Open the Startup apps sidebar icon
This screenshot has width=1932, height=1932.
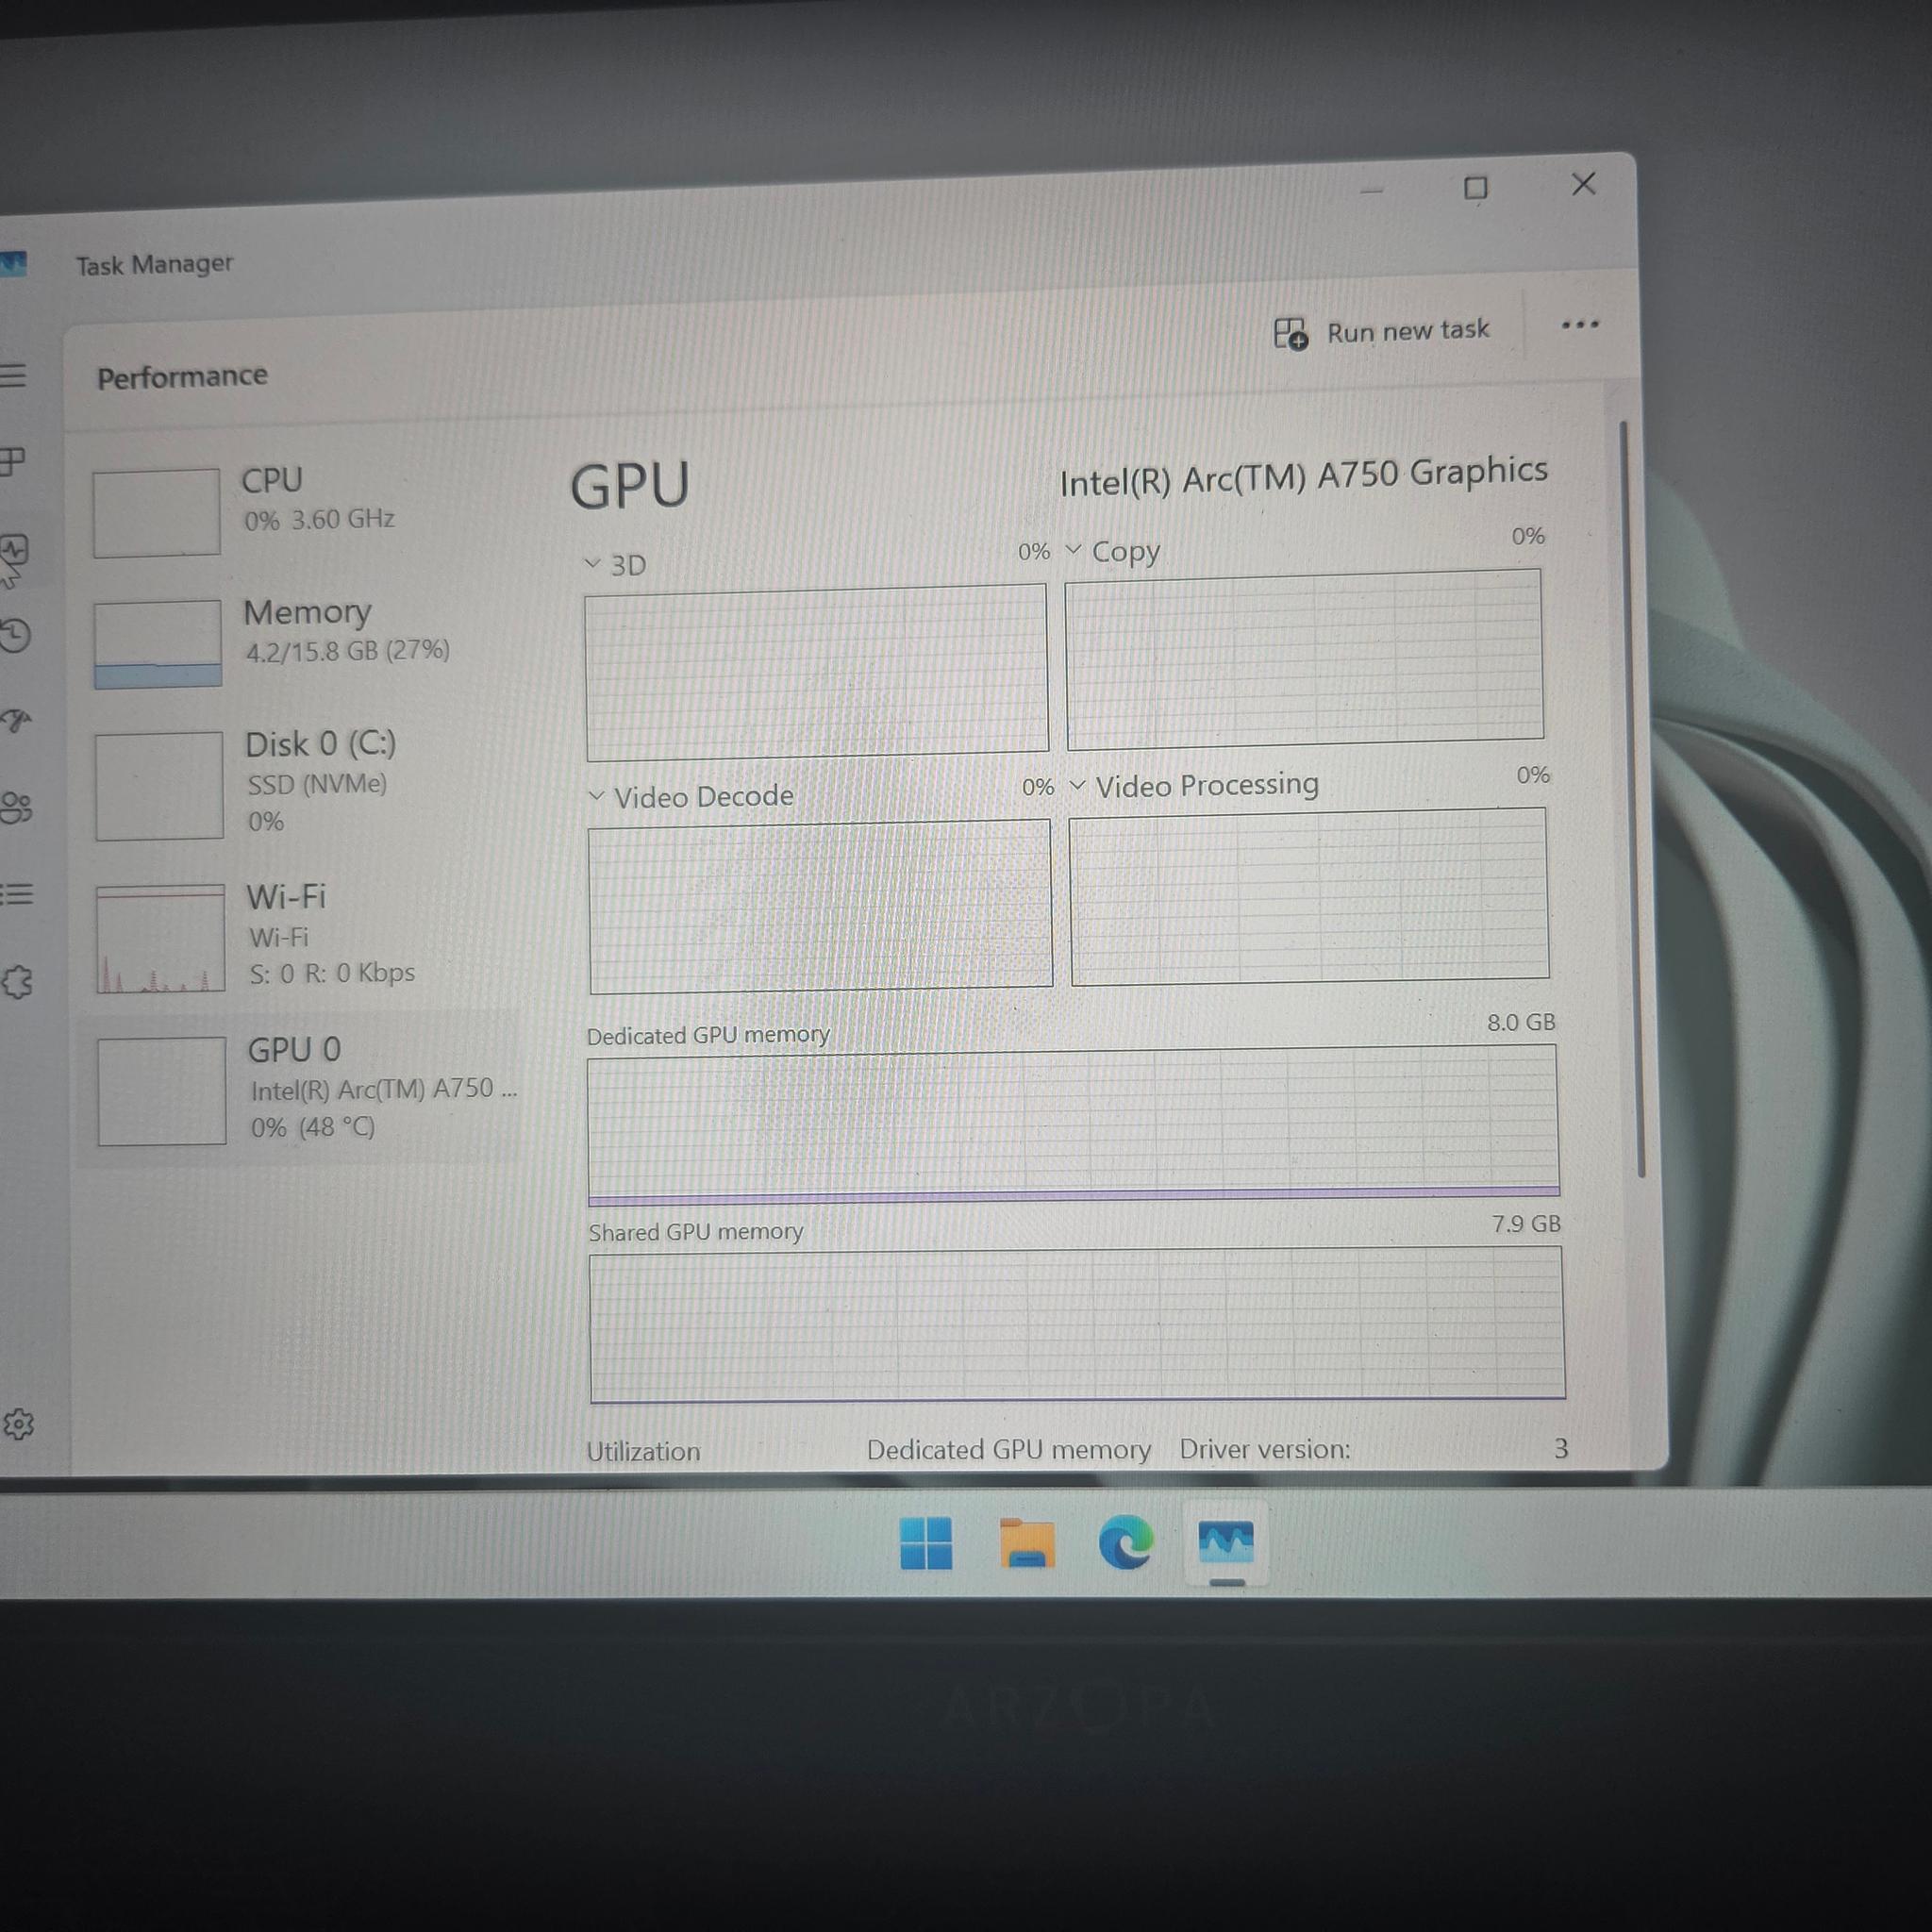[15, 720]
